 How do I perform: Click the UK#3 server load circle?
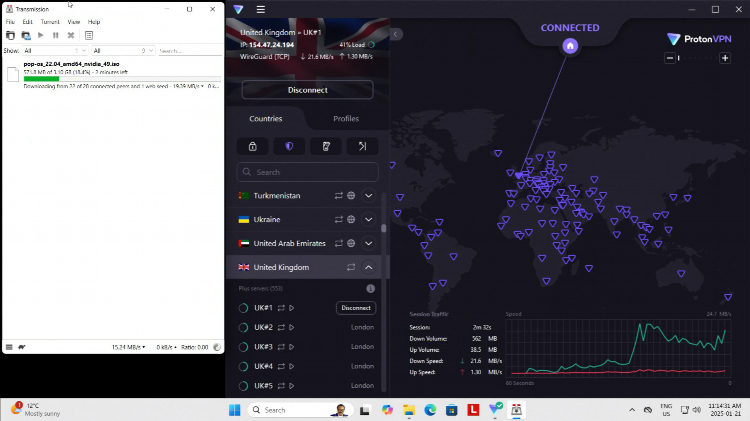tap(243, 347)
